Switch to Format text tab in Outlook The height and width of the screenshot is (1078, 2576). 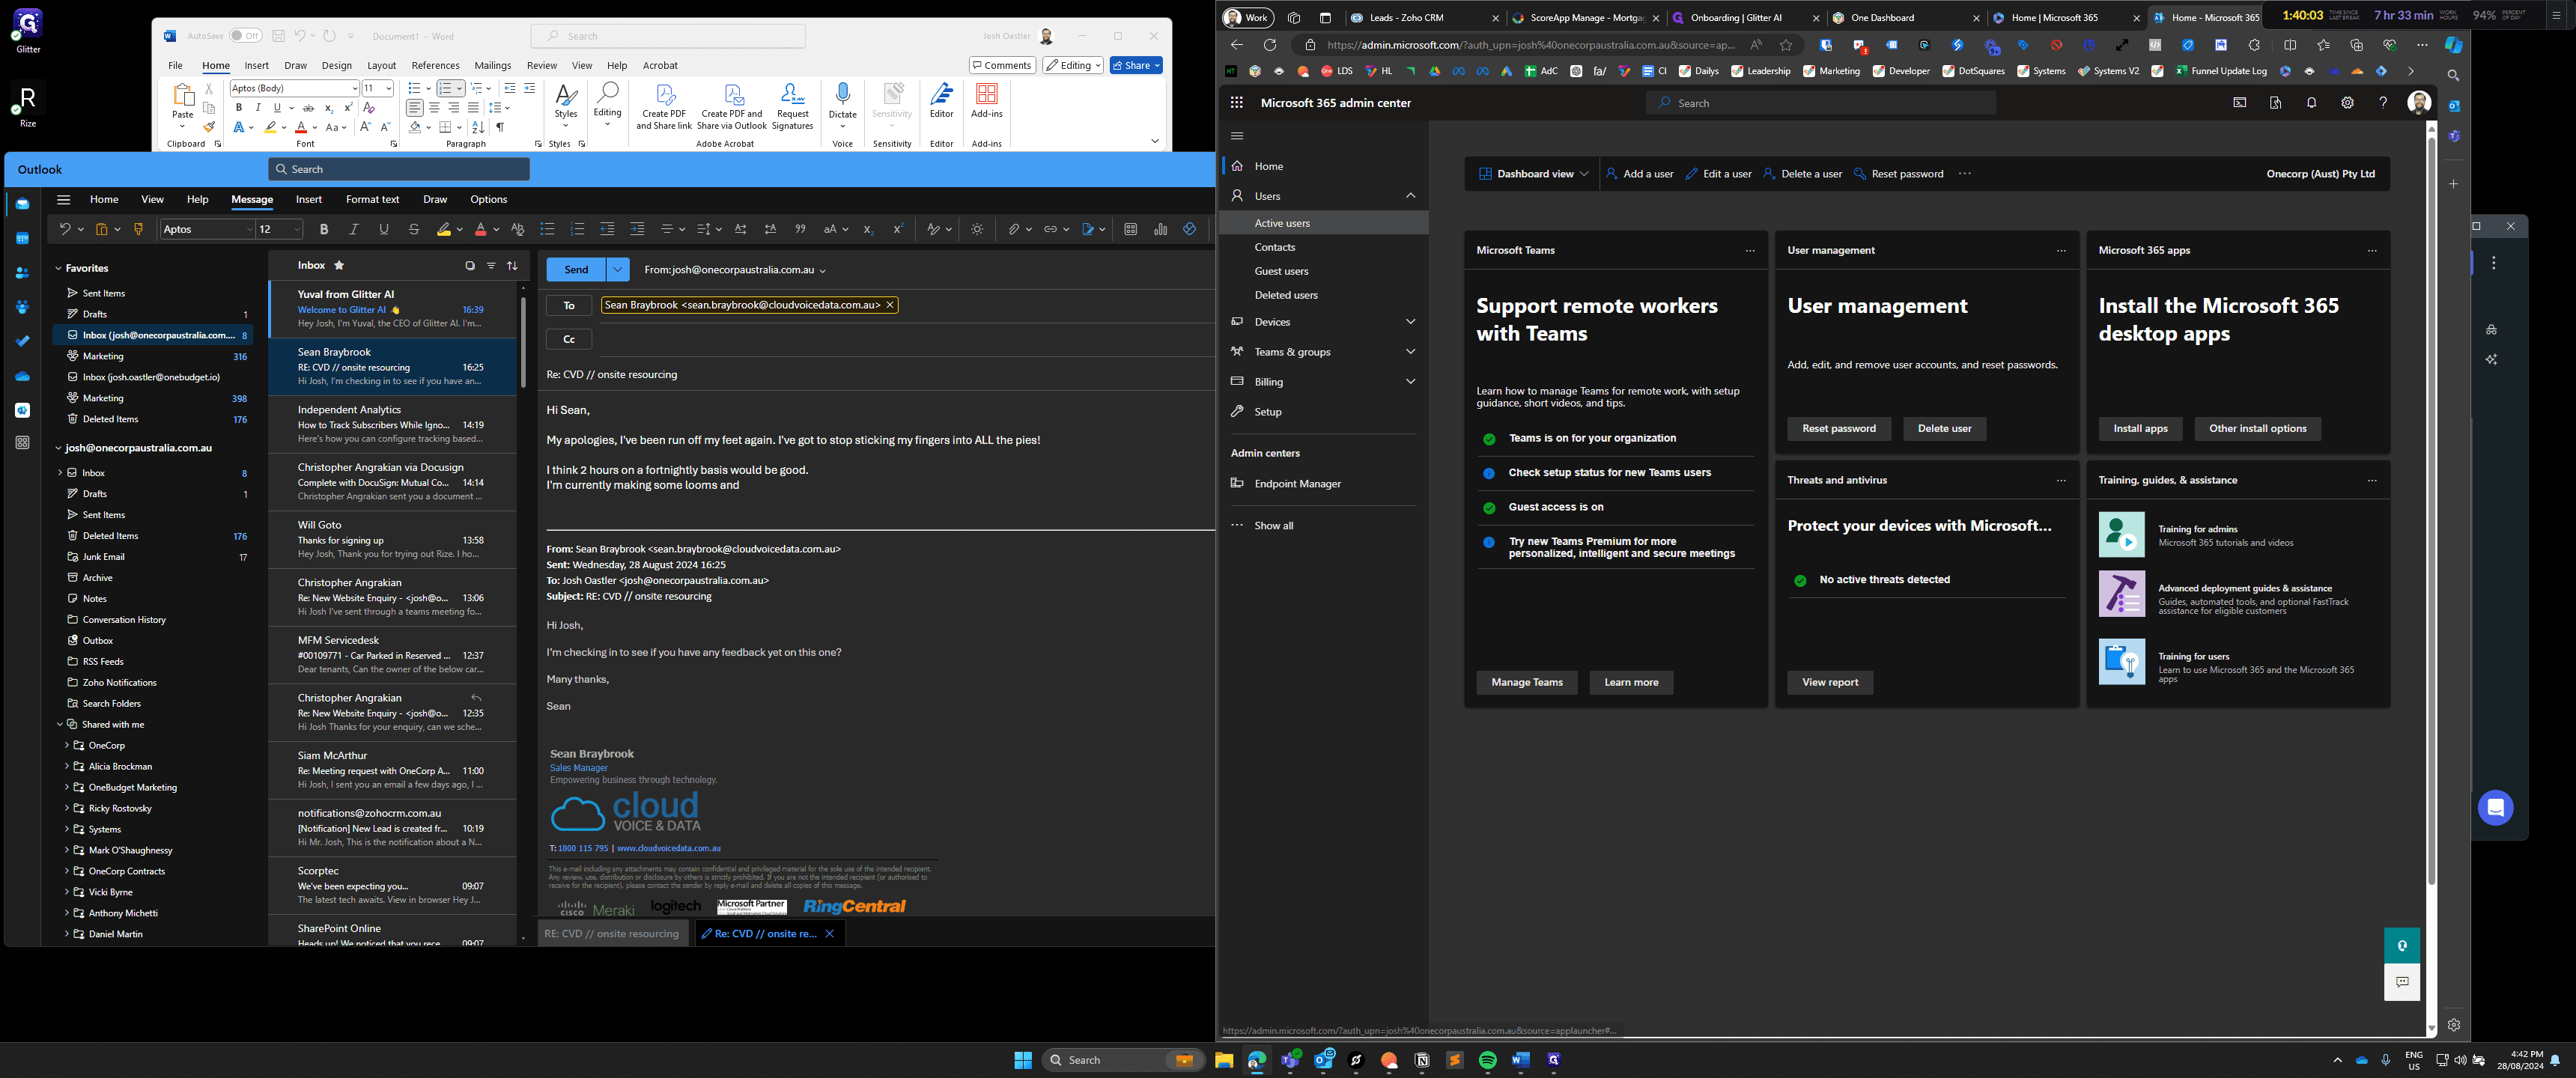click(372, 199)
